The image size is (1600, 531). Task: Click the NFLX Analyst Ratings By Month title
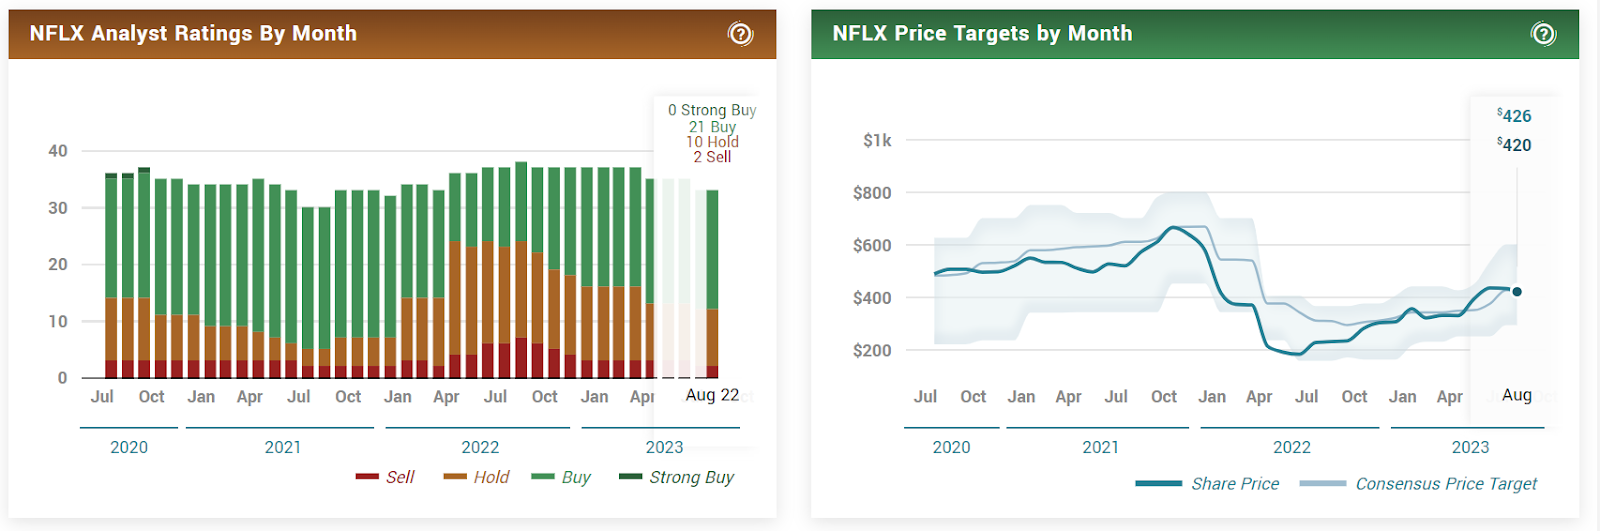pos(193,33)
